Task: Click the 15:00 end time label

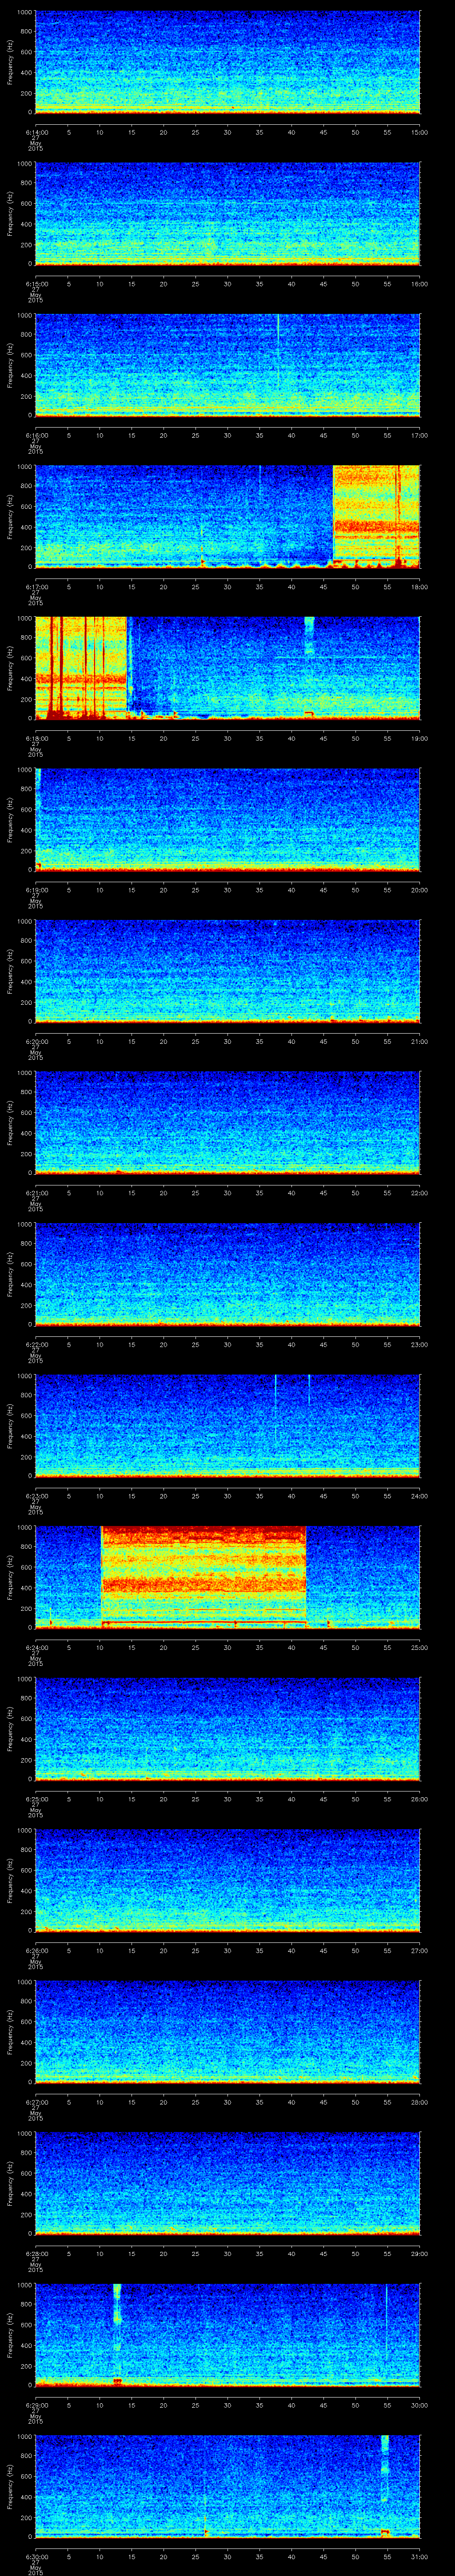Action: [x=420, y=132]
